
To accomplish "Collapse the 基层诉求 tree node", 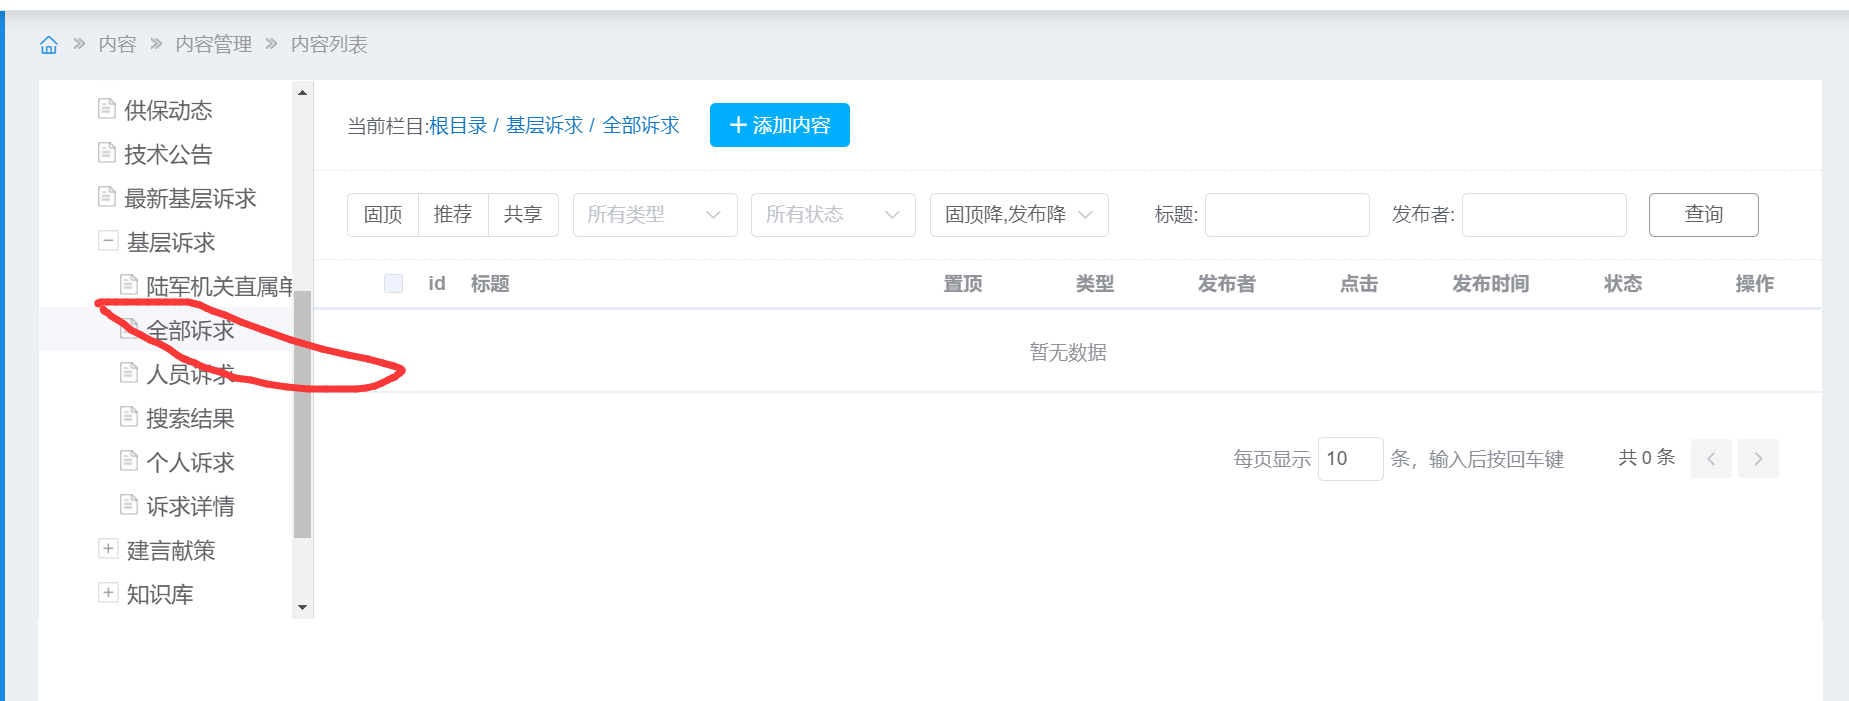I will tap(108, 241).
